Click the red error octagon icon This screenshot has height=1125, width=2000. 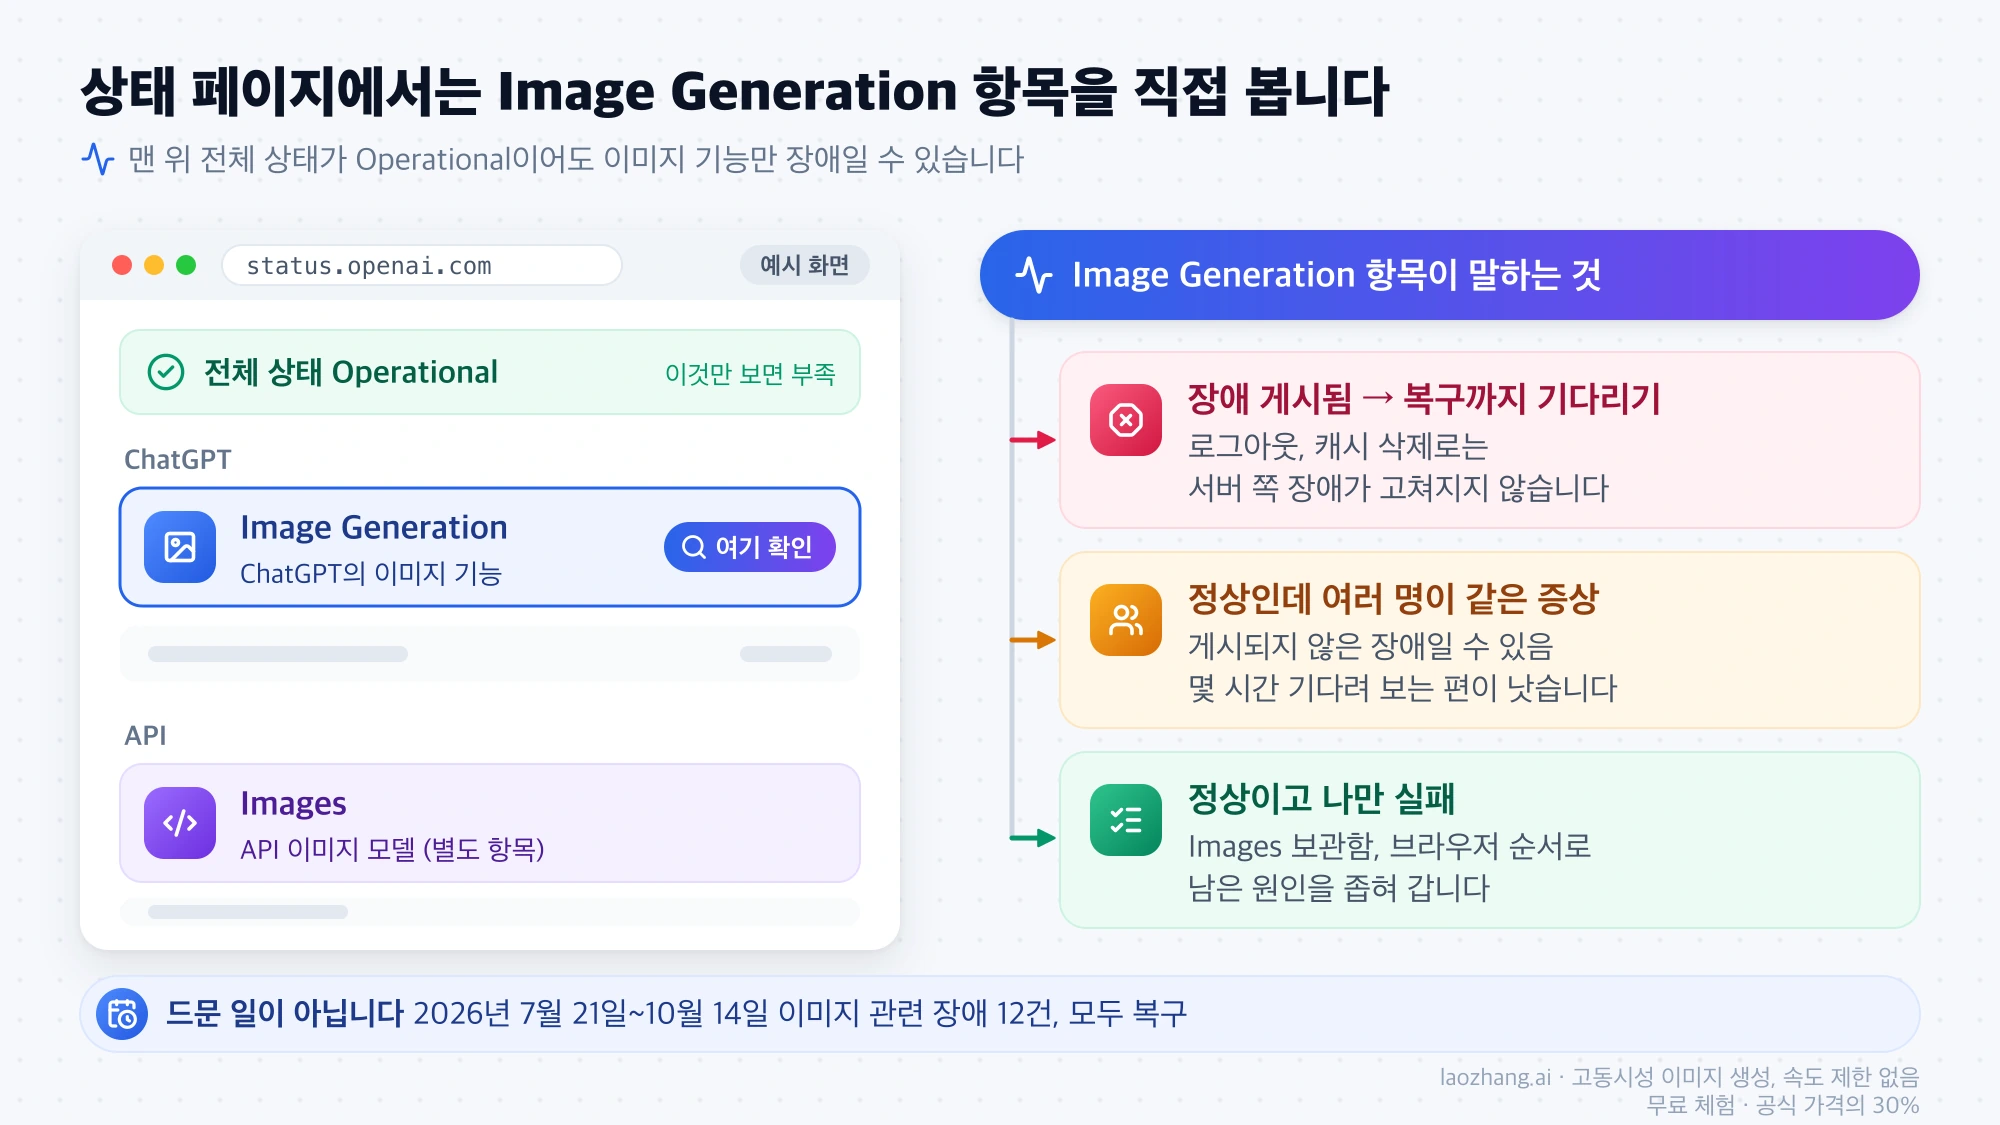[x=1126, y=420]
